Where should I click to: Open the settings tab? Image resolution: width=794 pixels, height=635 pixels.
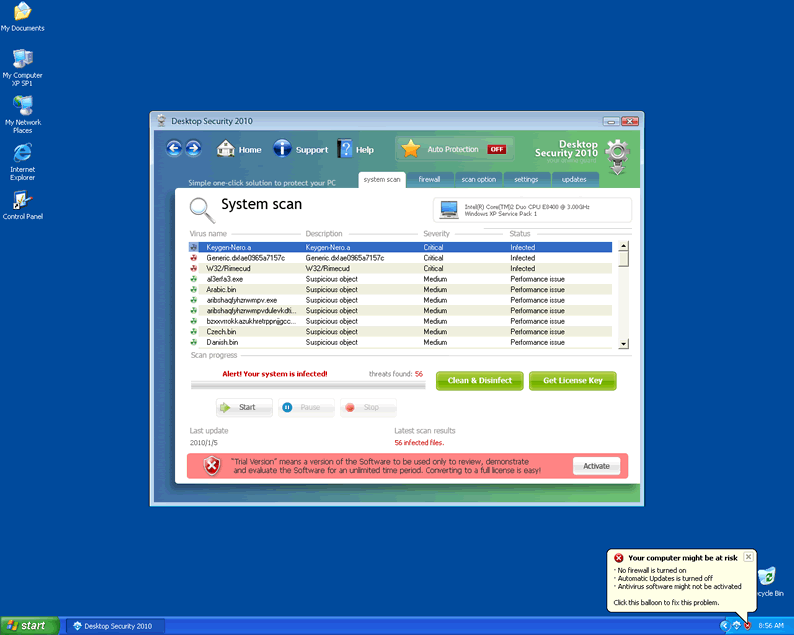(526, 179)
